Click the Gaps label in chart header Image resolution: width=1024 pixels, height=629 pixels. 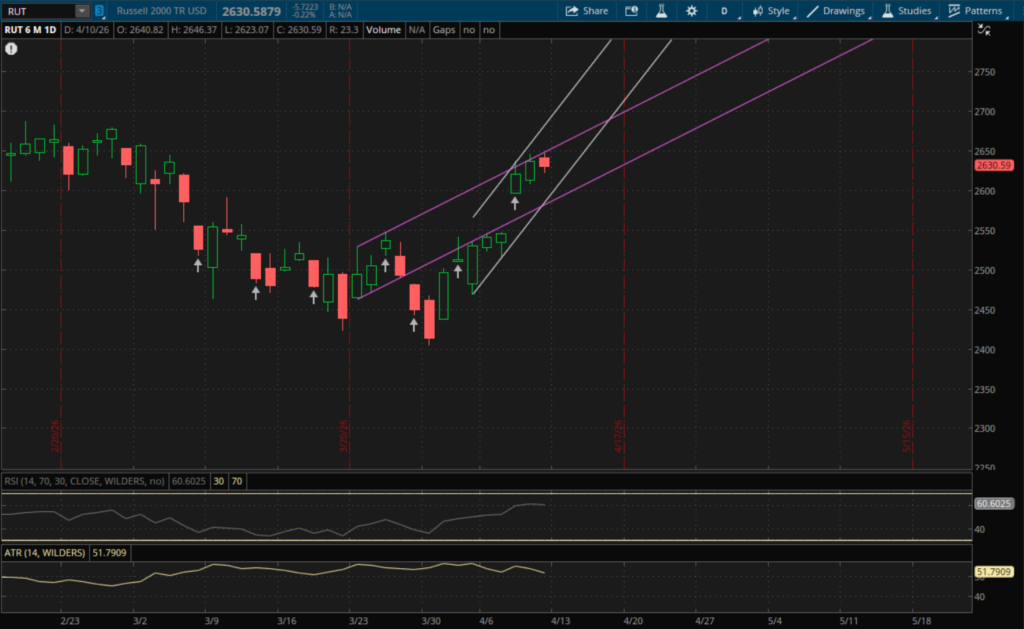click(444, 30)
